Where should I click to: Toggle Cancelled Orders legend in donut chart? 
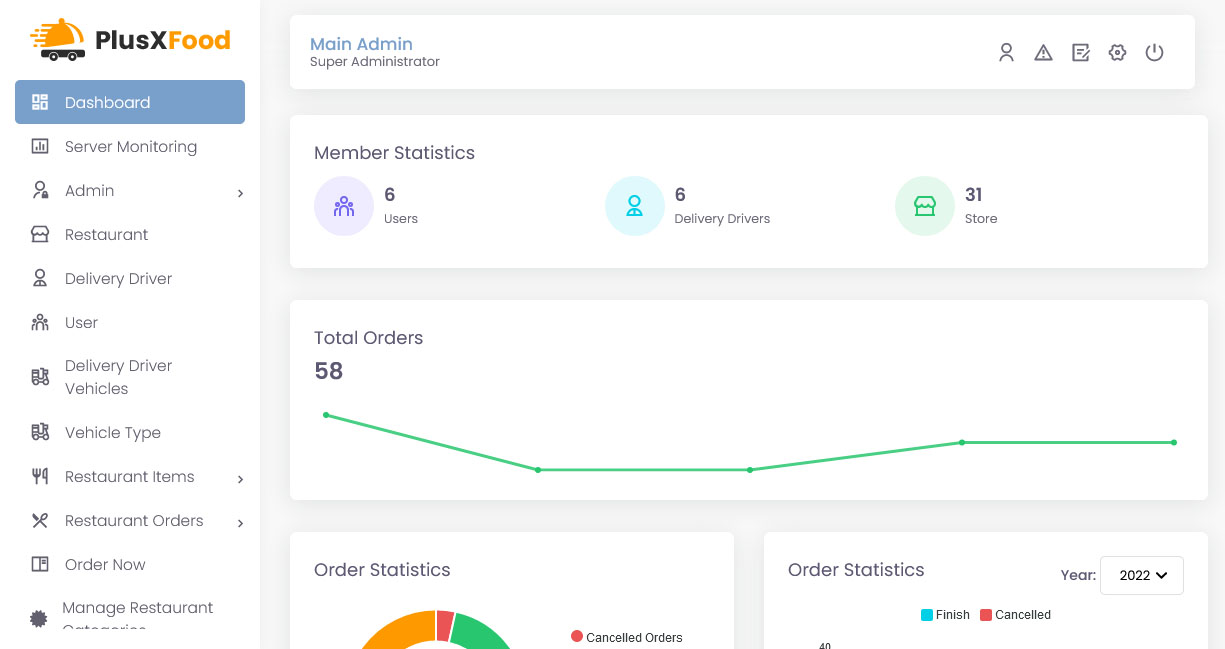627,637
